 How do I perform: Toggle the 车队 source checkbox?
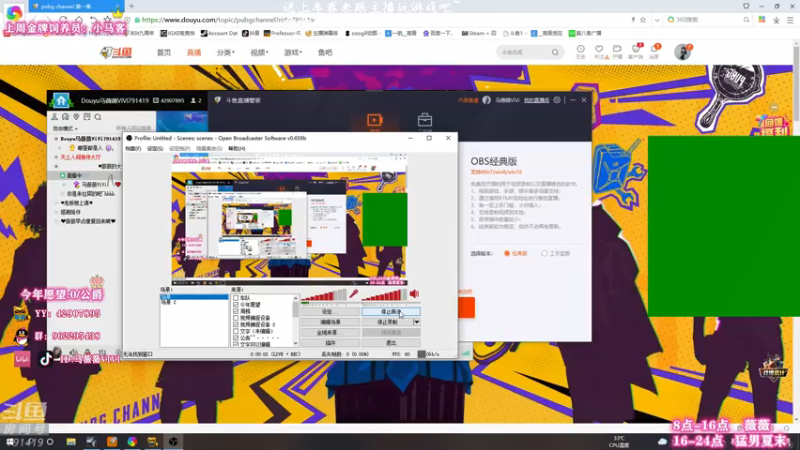236,298
